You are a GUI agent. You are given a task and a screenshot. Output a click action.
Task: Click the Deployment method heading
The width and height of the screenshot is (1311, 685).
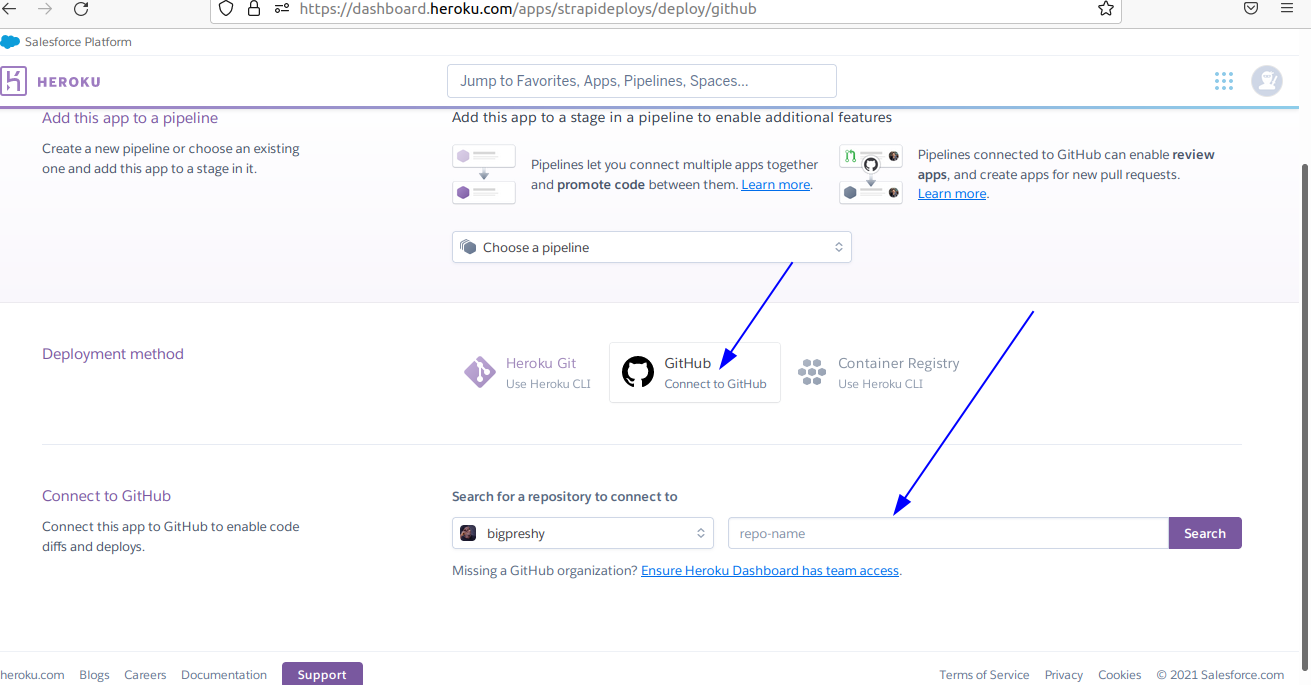click(113, 354)
